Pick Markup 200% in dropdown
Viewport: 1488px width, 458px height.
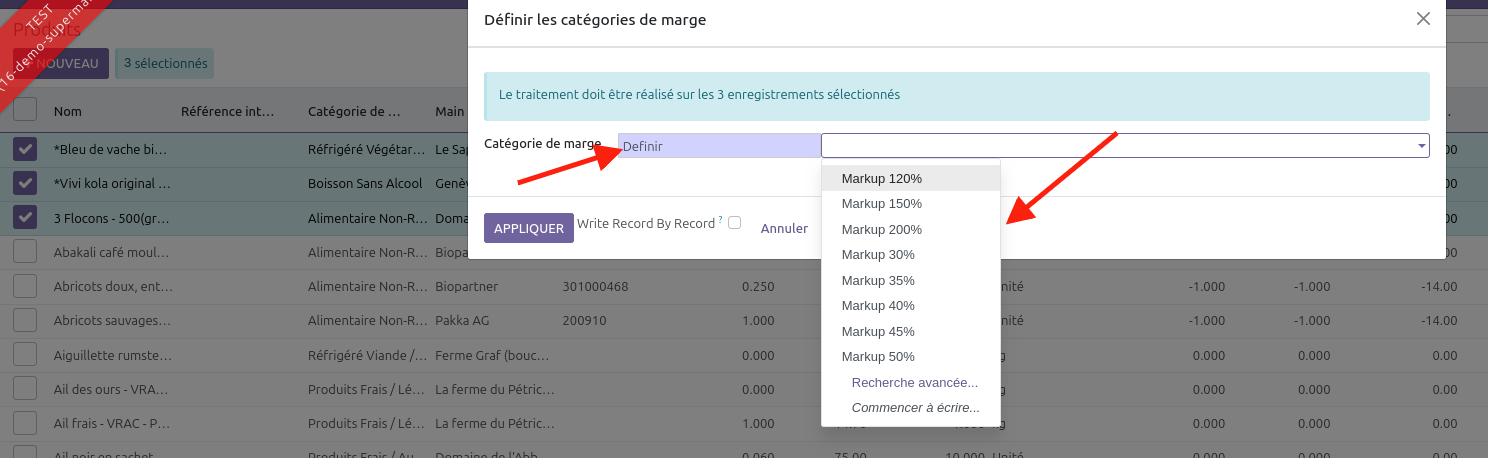[881, 229]
